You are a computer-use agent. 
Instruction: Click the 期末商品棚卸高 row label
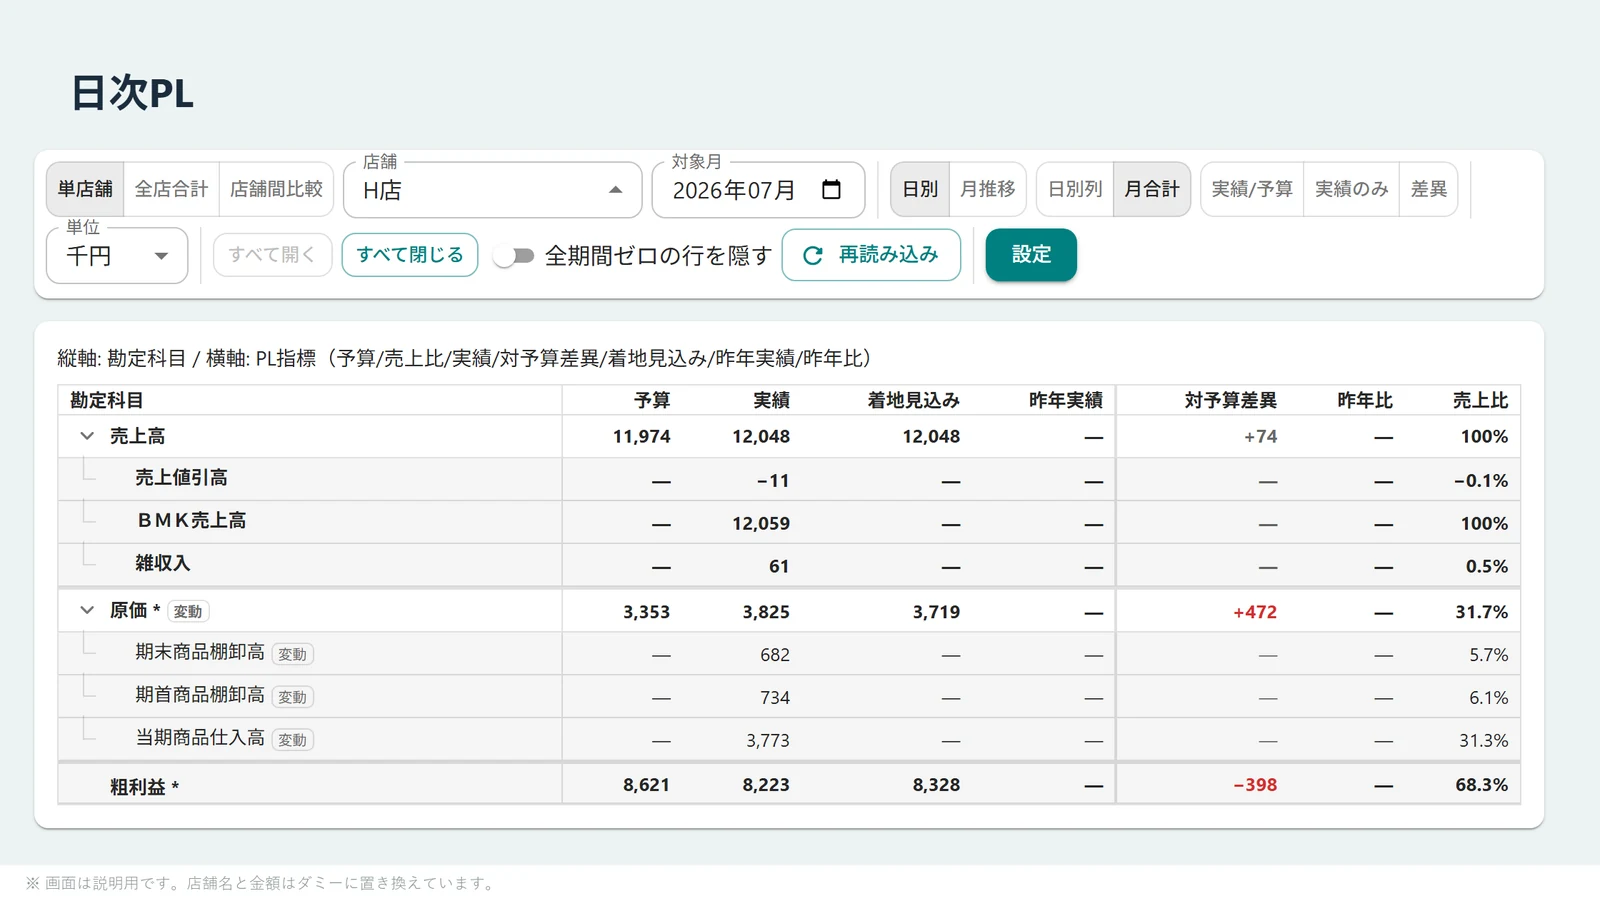[200, 653]
